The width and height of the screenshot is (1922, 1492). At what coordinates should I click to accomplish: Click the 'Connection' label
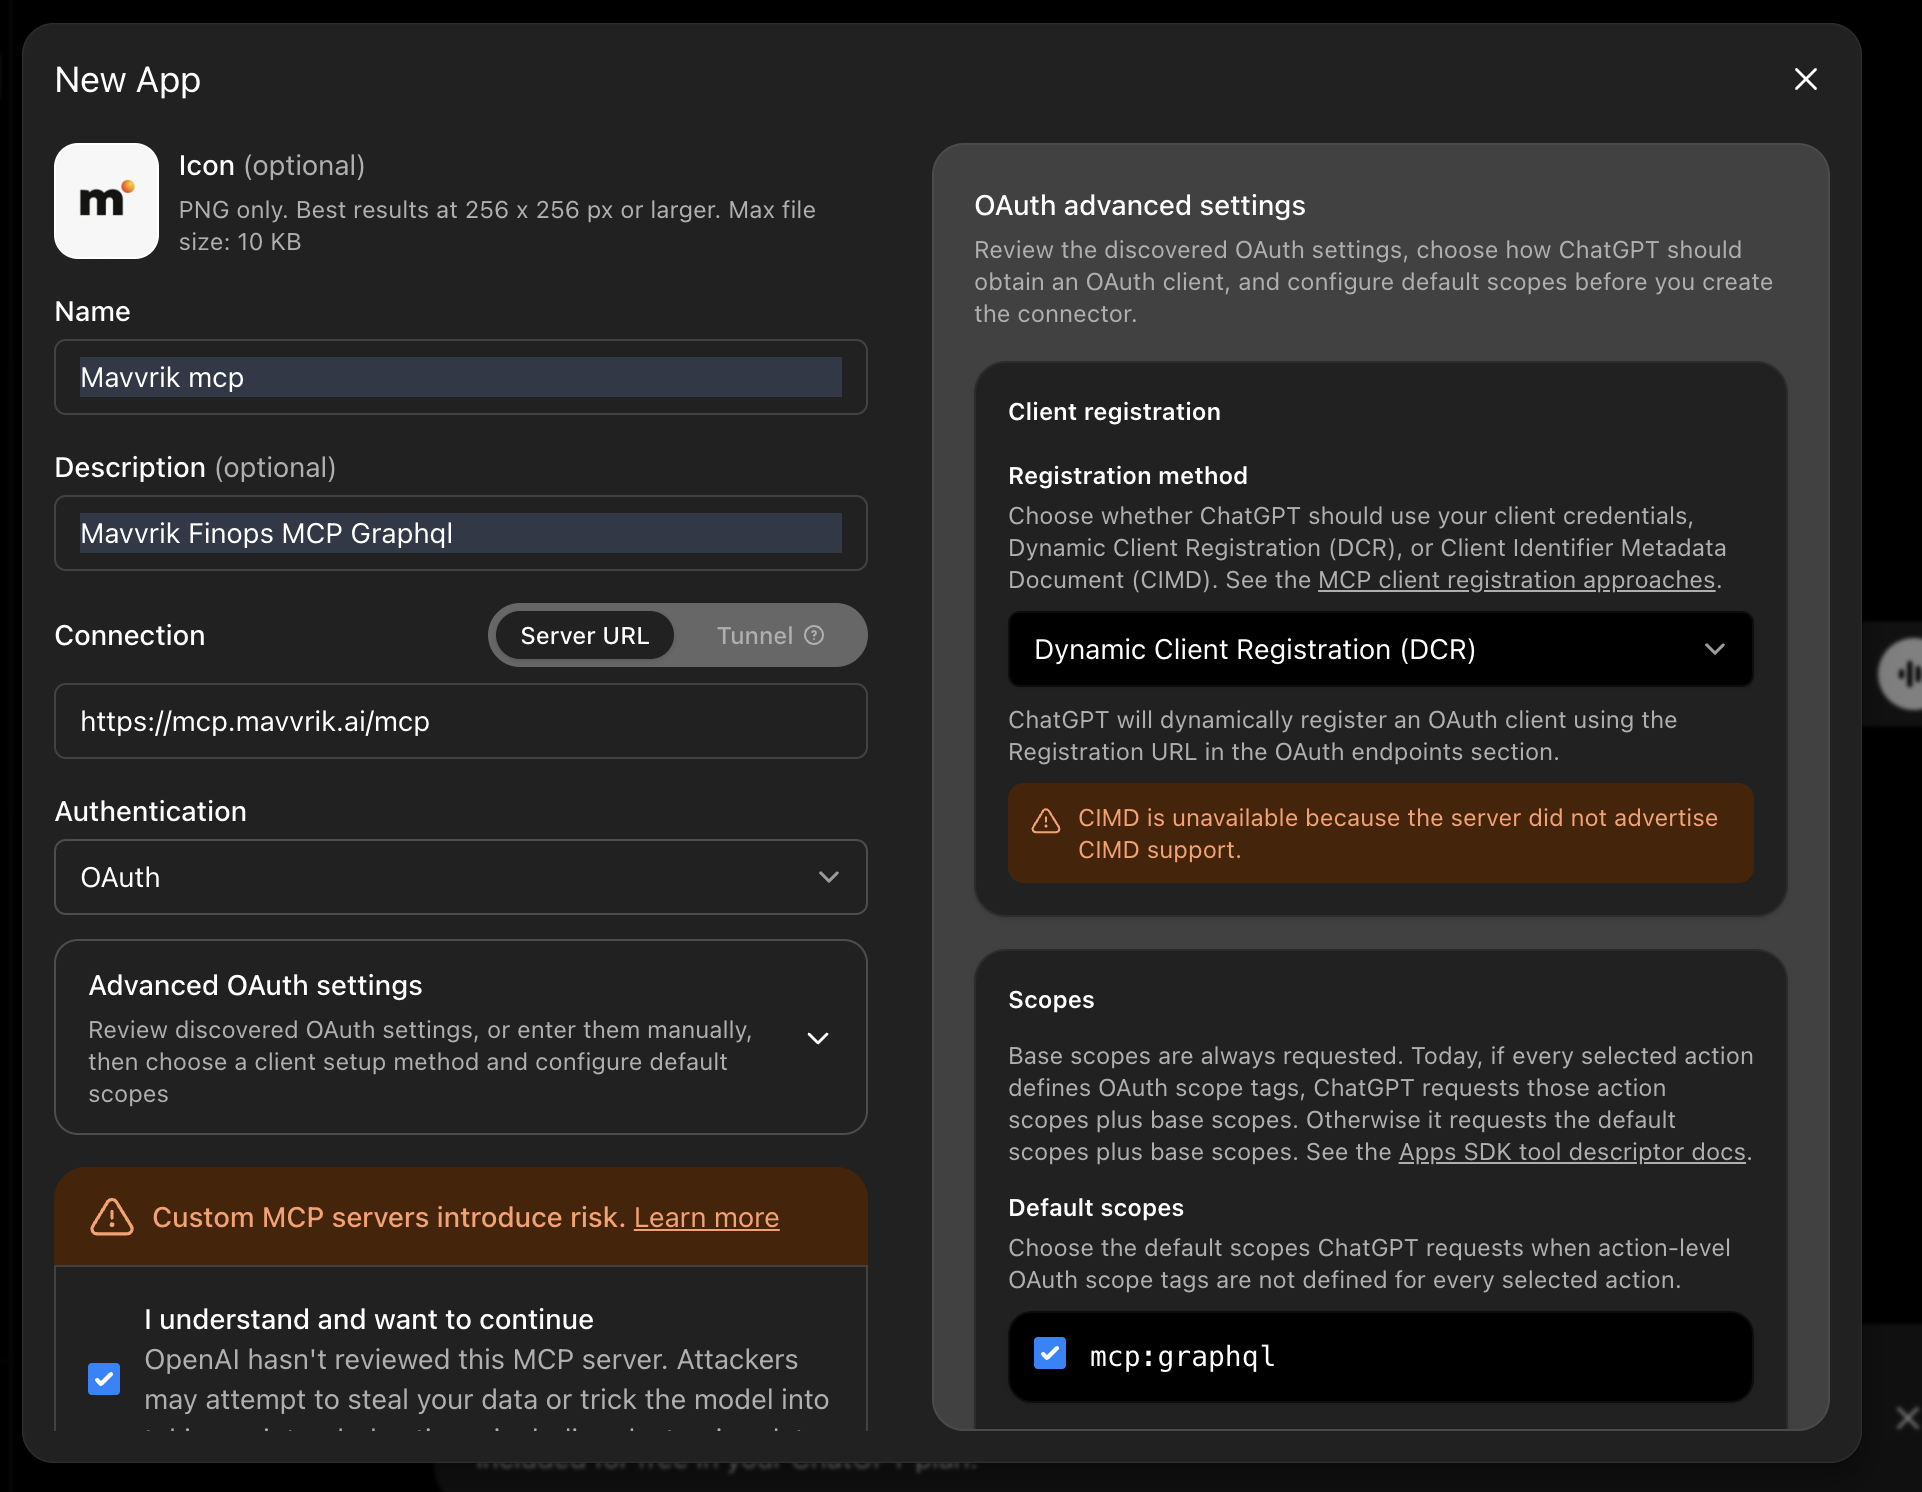coord(130,635)
